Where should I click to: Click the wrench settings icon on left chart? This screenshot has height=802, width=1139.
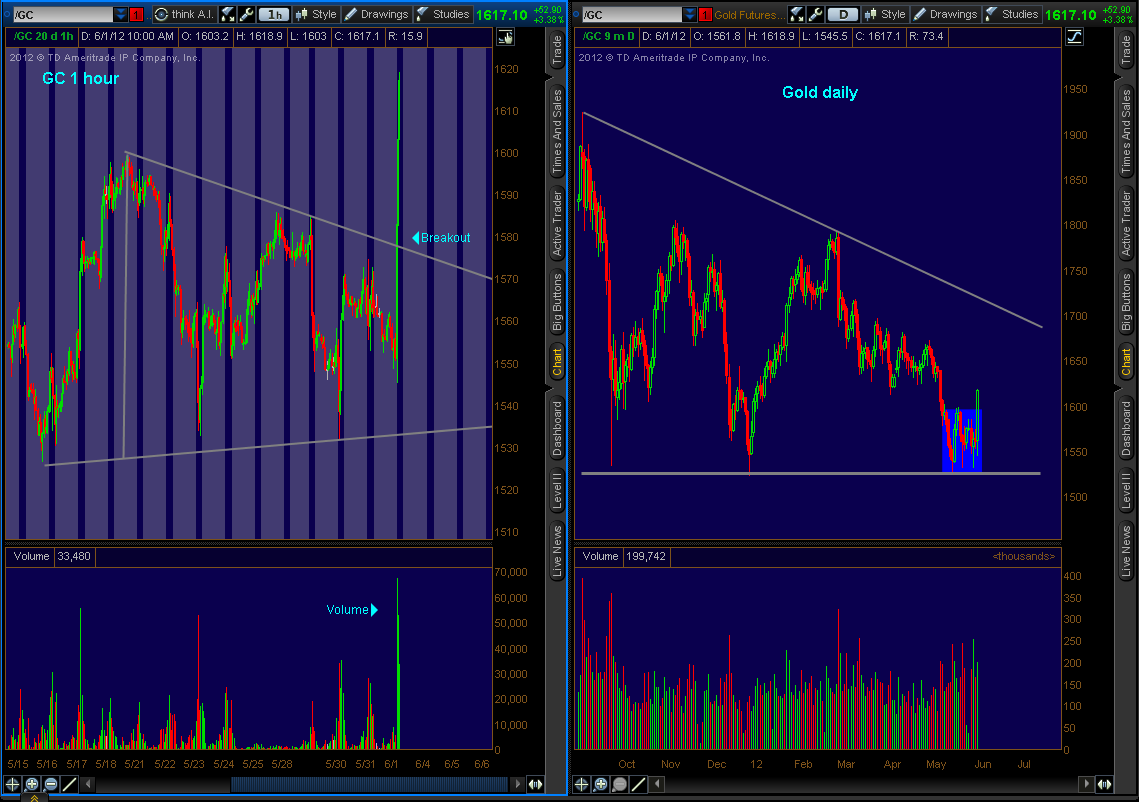point(246,14)
